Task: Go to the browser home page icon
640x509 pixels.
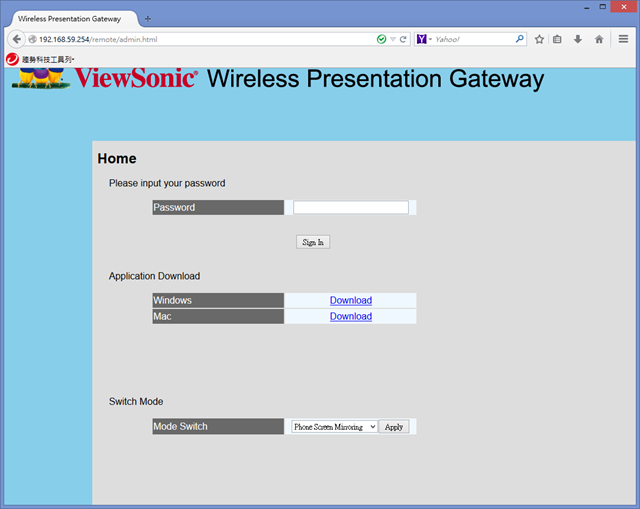Action: click(x=599, y=39)
